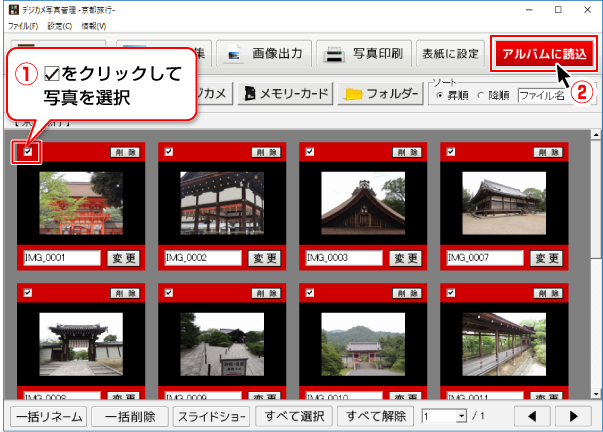Click the scrollbar down arrow
Screen dimensions: 603x432
(x=596, y=394)
